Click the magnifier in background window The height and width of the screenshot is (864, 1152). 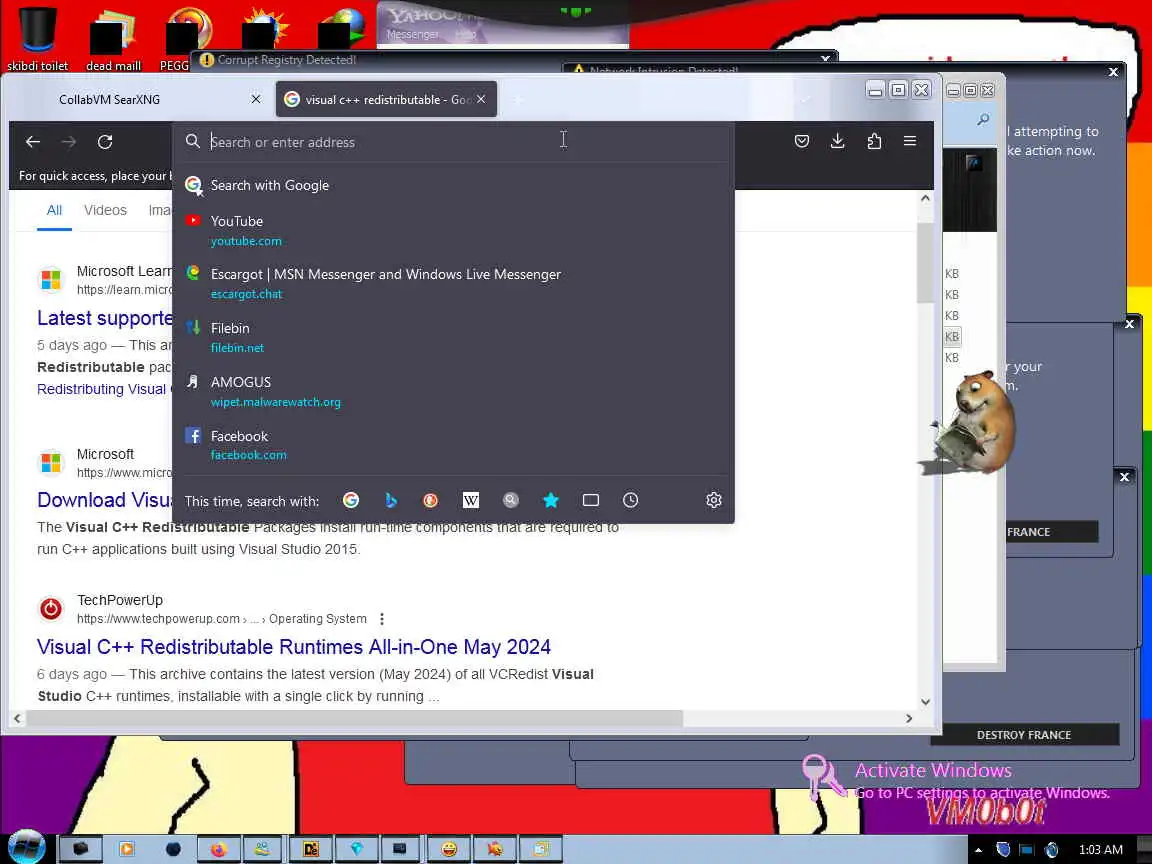click(983, 120)
